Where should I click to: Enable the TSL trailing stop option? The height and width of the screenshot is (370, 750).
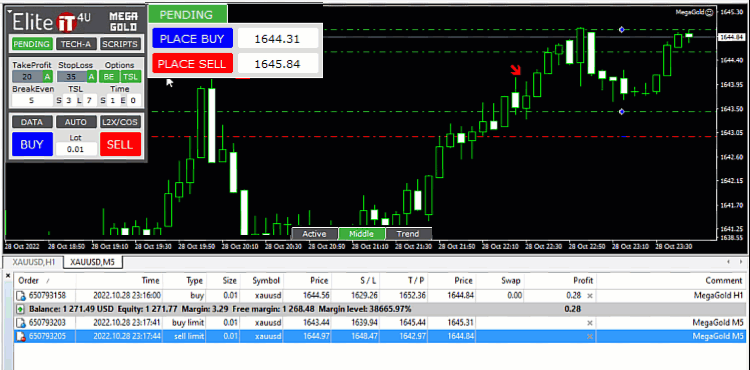(x=131, y=76)
